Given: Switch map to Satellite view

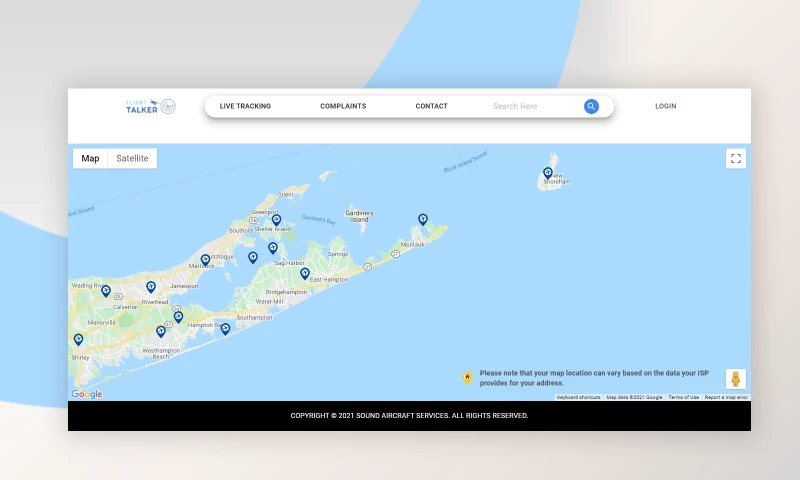Looking at the screenshot, I should (132, 158).
